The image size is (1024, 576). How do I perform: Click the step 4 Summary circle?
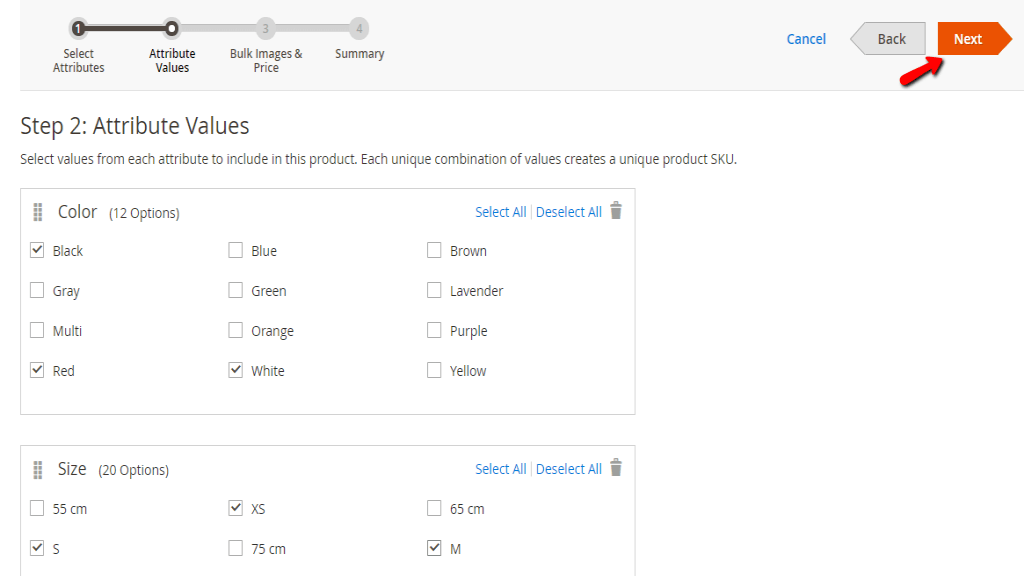pyautogui.click(x=359, y=30)
